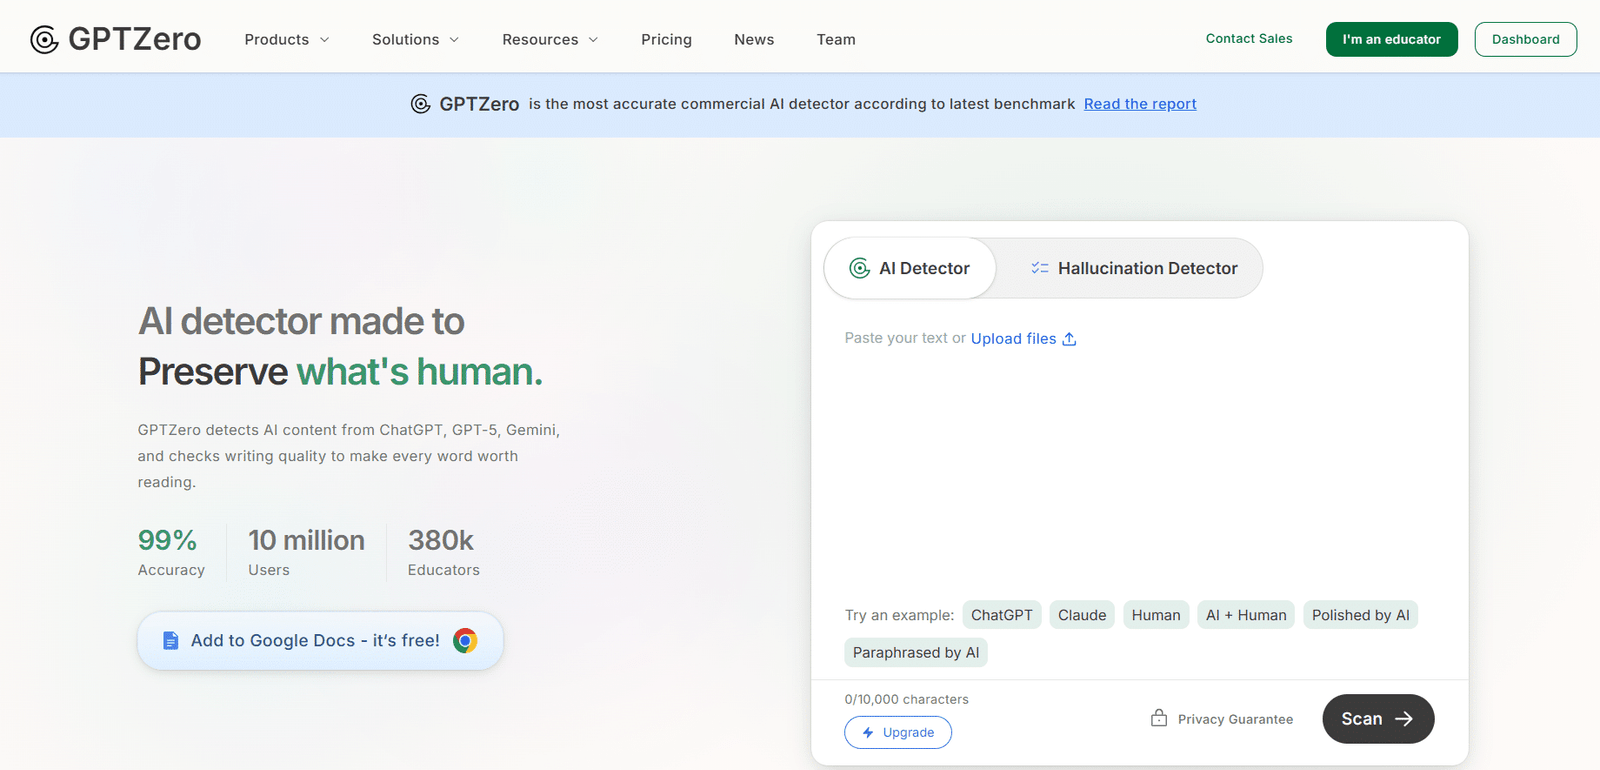Click the checklist icon on Hallucination Detector tab

1040,268
